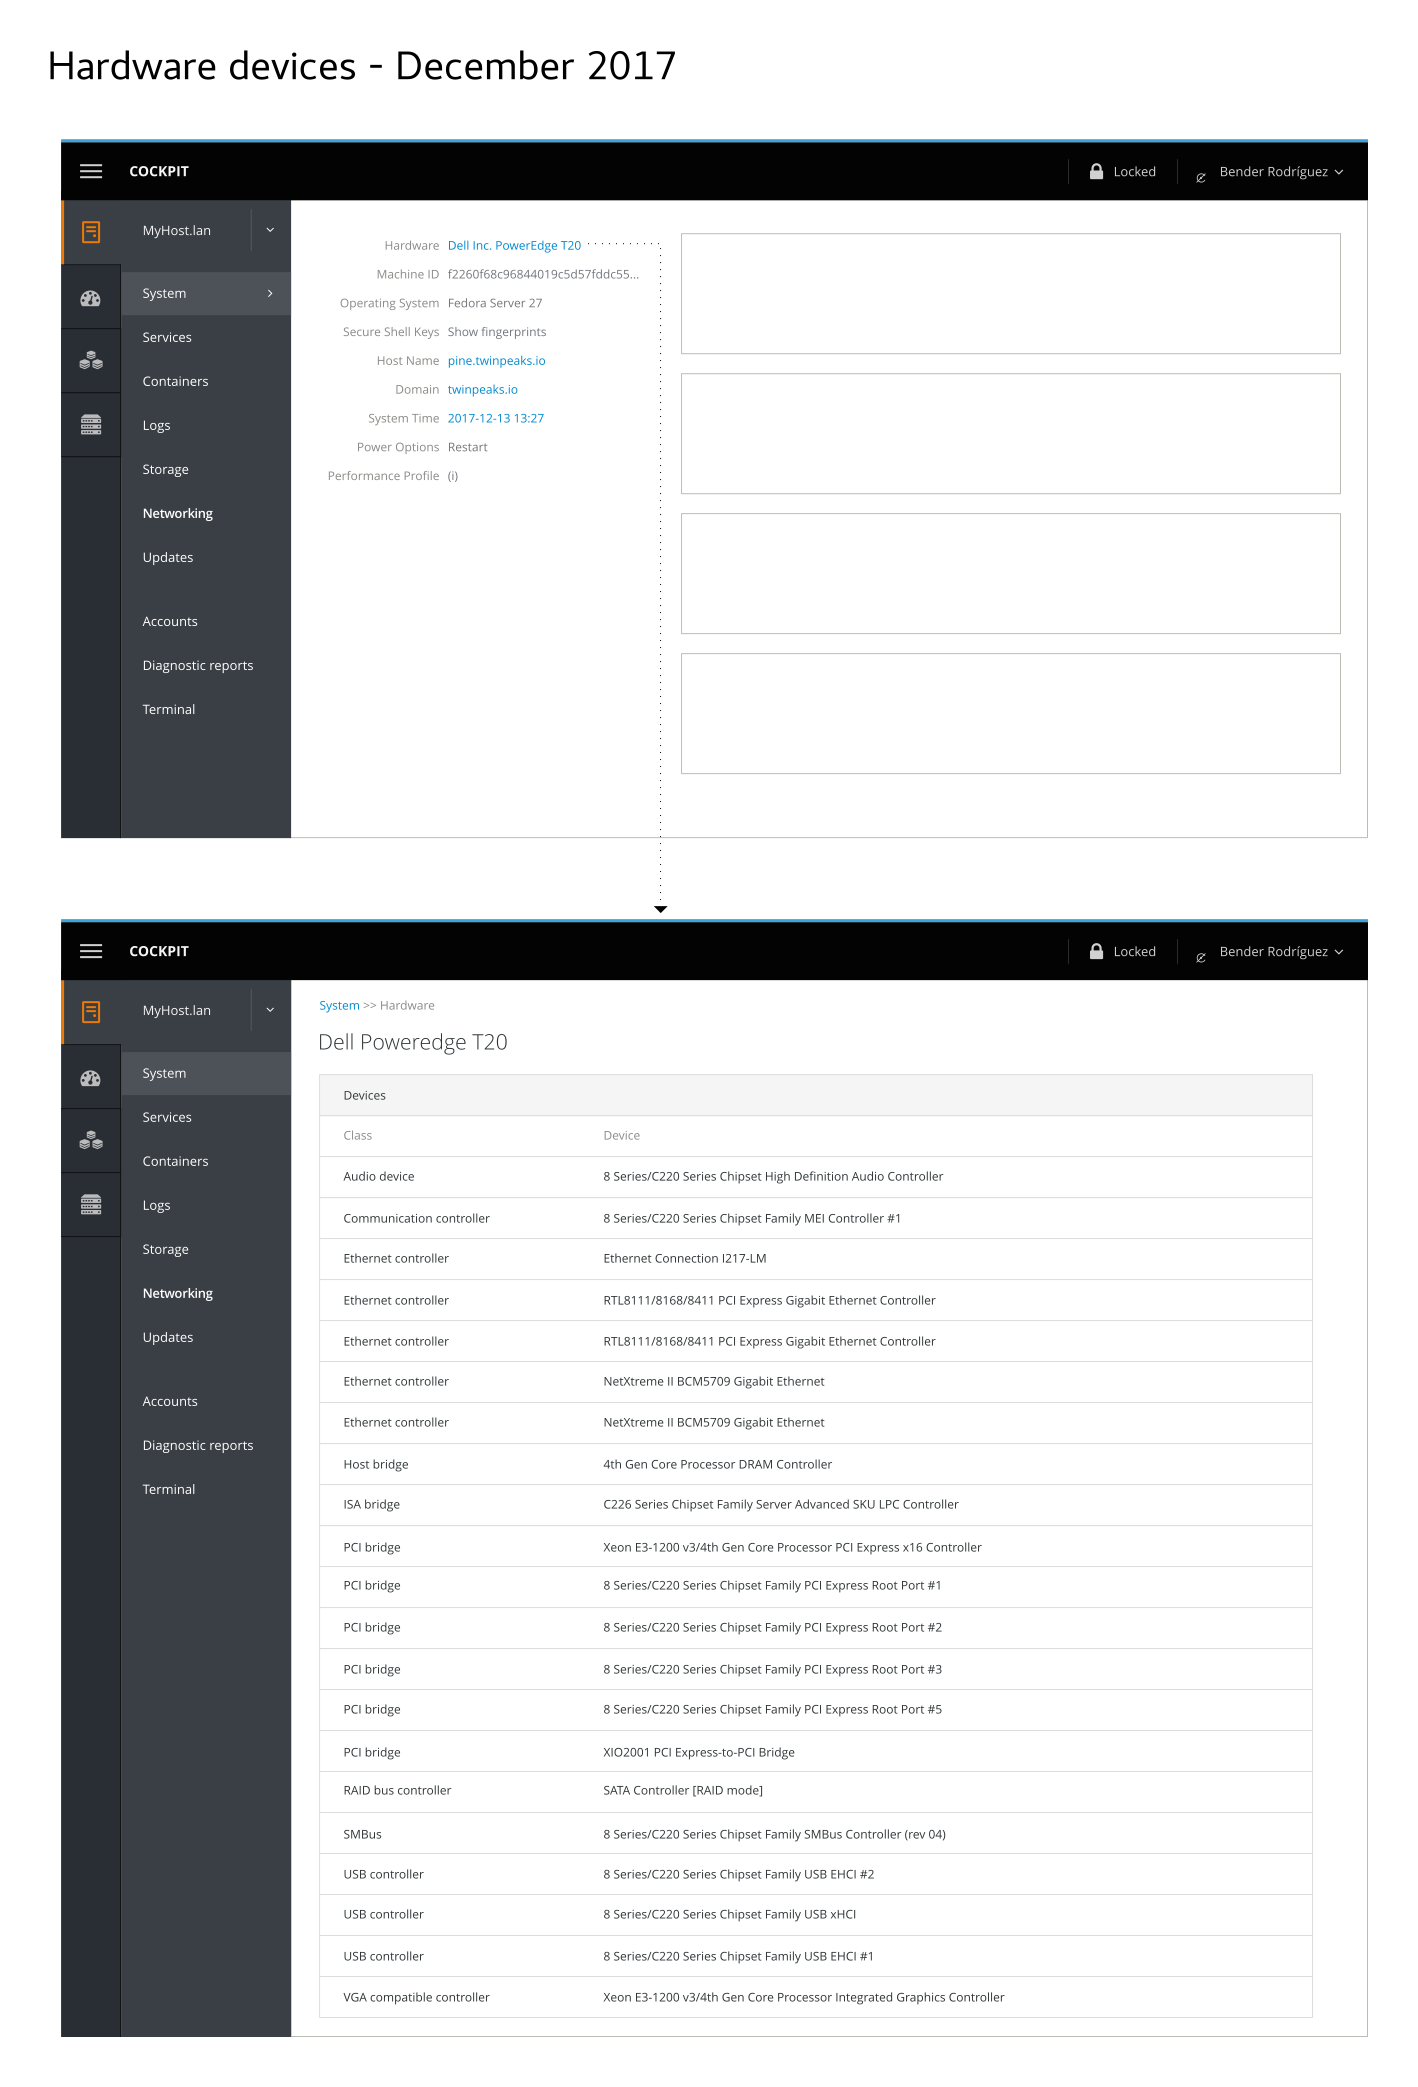Click the orange host icon in top screen
This screenshot has width=1418, height=2087.
coord(91,232)
